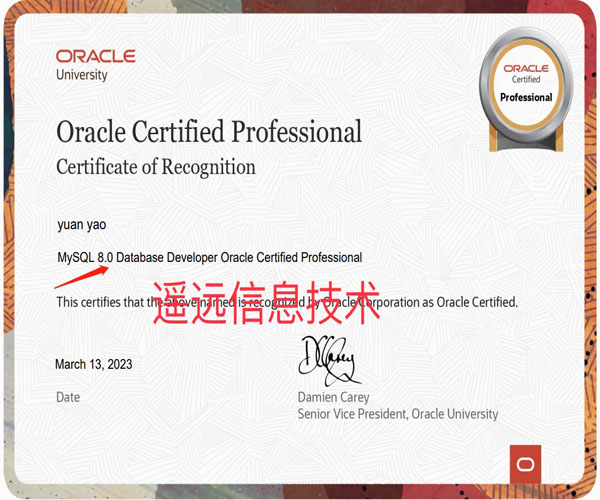Viewport: 600px width, 500px height.
Task: Click the recipient name yuan yao
Action: click(82, 224)
